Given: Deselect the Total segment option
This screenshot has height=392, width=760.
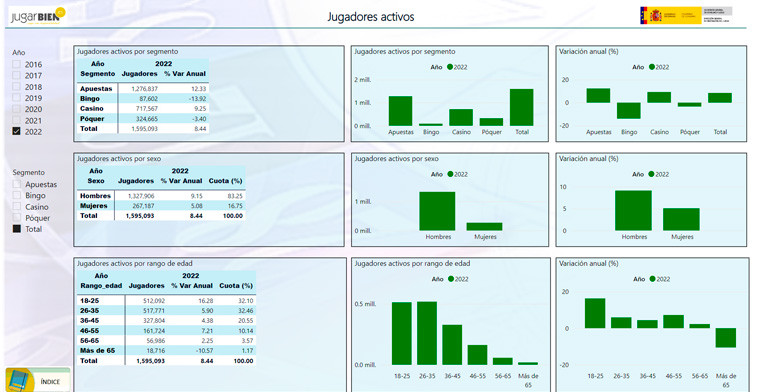Looking at the screenshot, I should tap(17, 229).
